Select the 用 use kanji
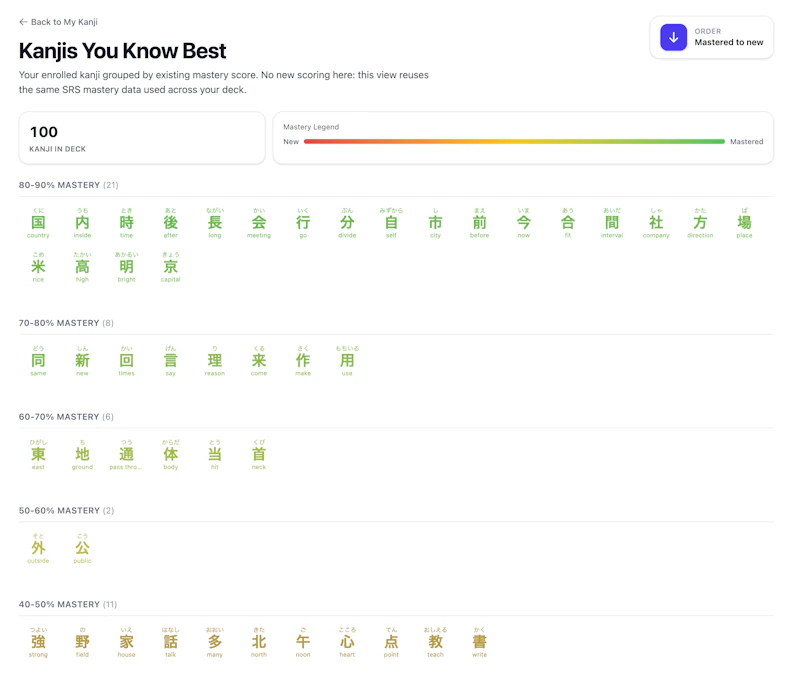This screenshot has width=800, height=680. [347, 361]
